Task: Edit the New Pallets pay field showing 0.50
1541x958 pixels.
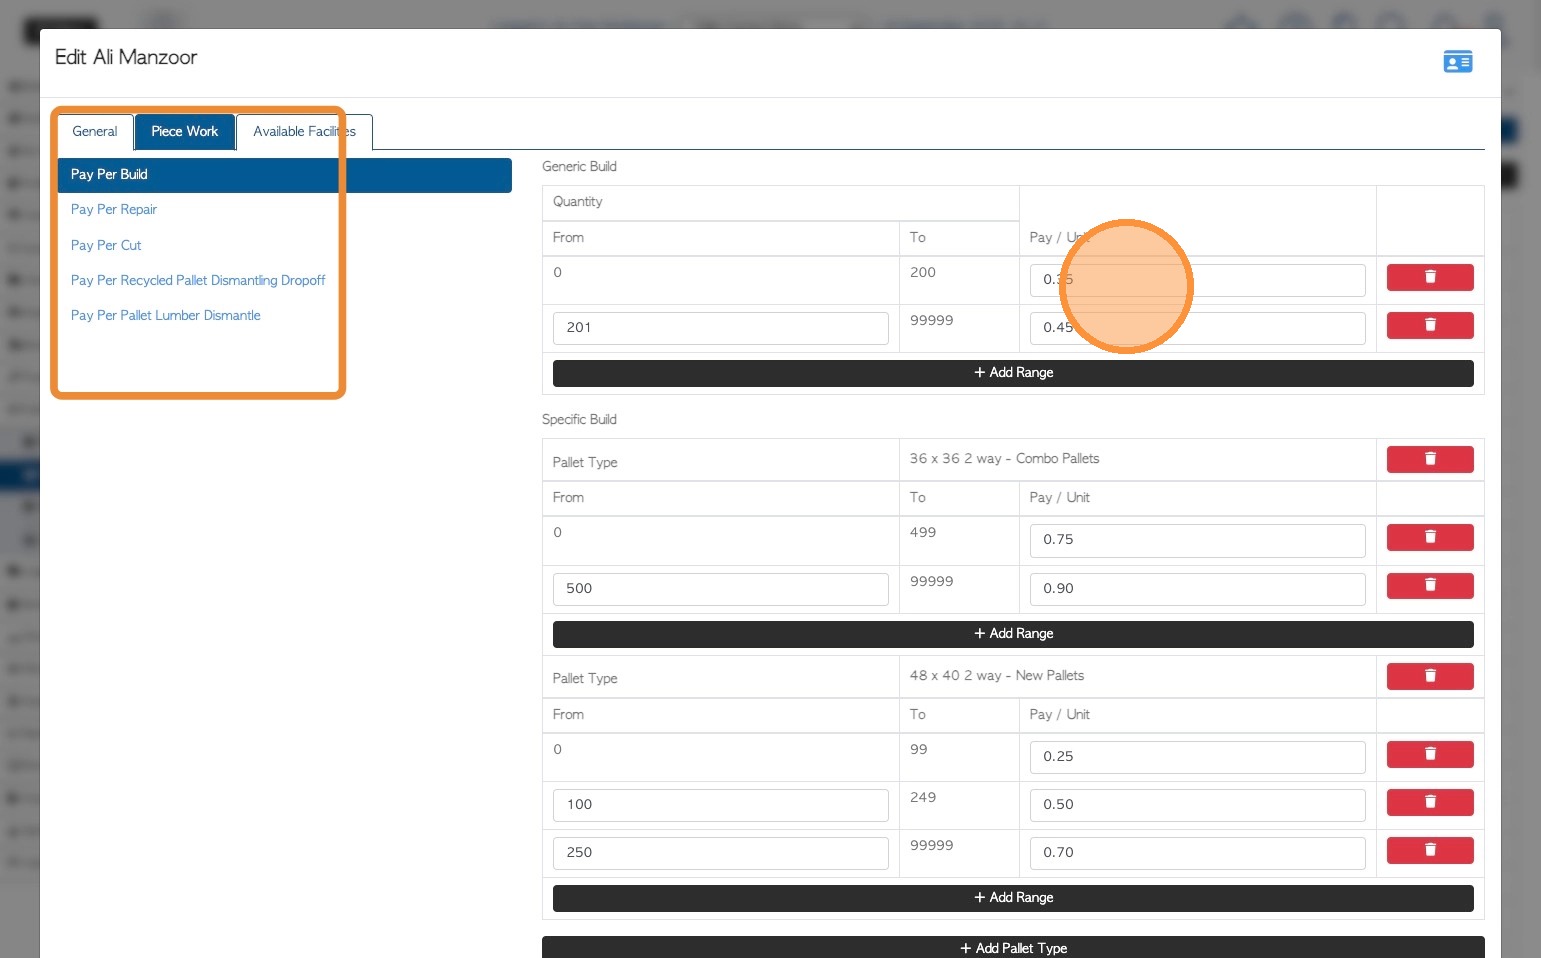Action: click(x=1198, y=805)
